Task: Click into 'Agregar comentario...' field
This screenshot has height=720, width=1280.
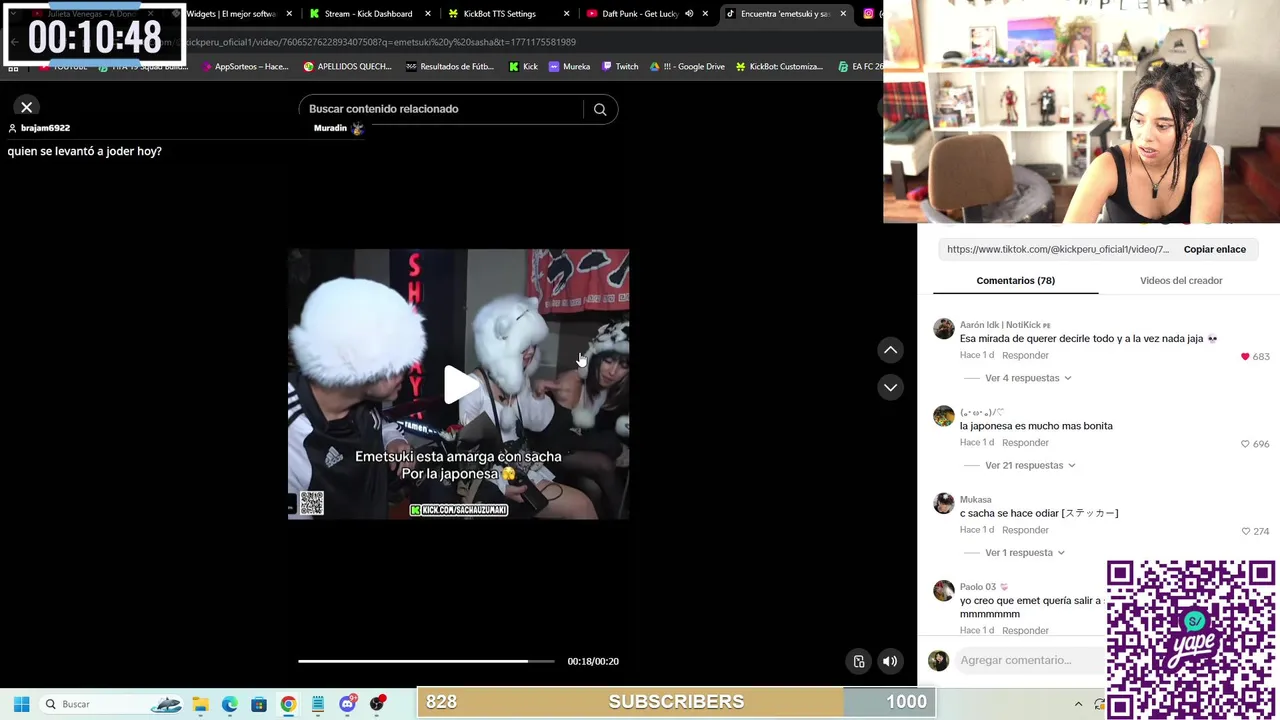Action: pyautogui.click(x=1030, y=660)
